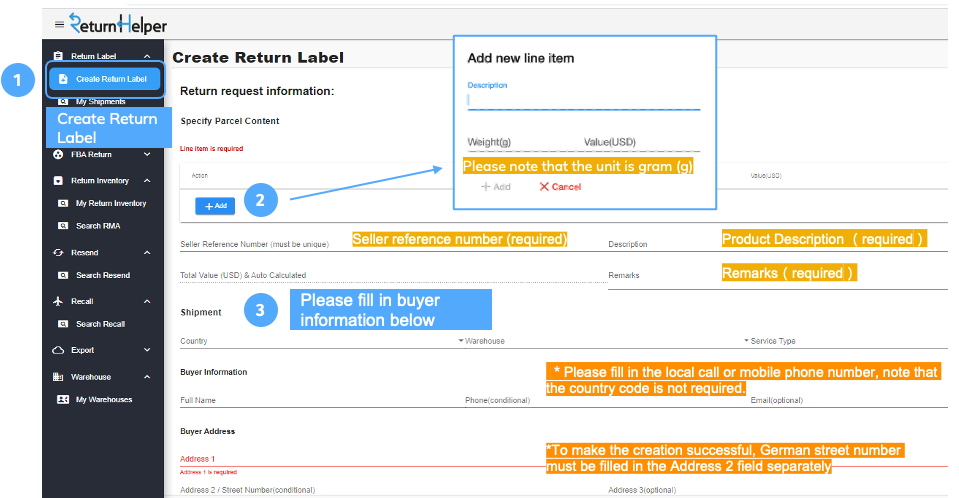Focus the Description field in dialog
Viewport: 959px width, 498px height.
(x=583, y=100)
